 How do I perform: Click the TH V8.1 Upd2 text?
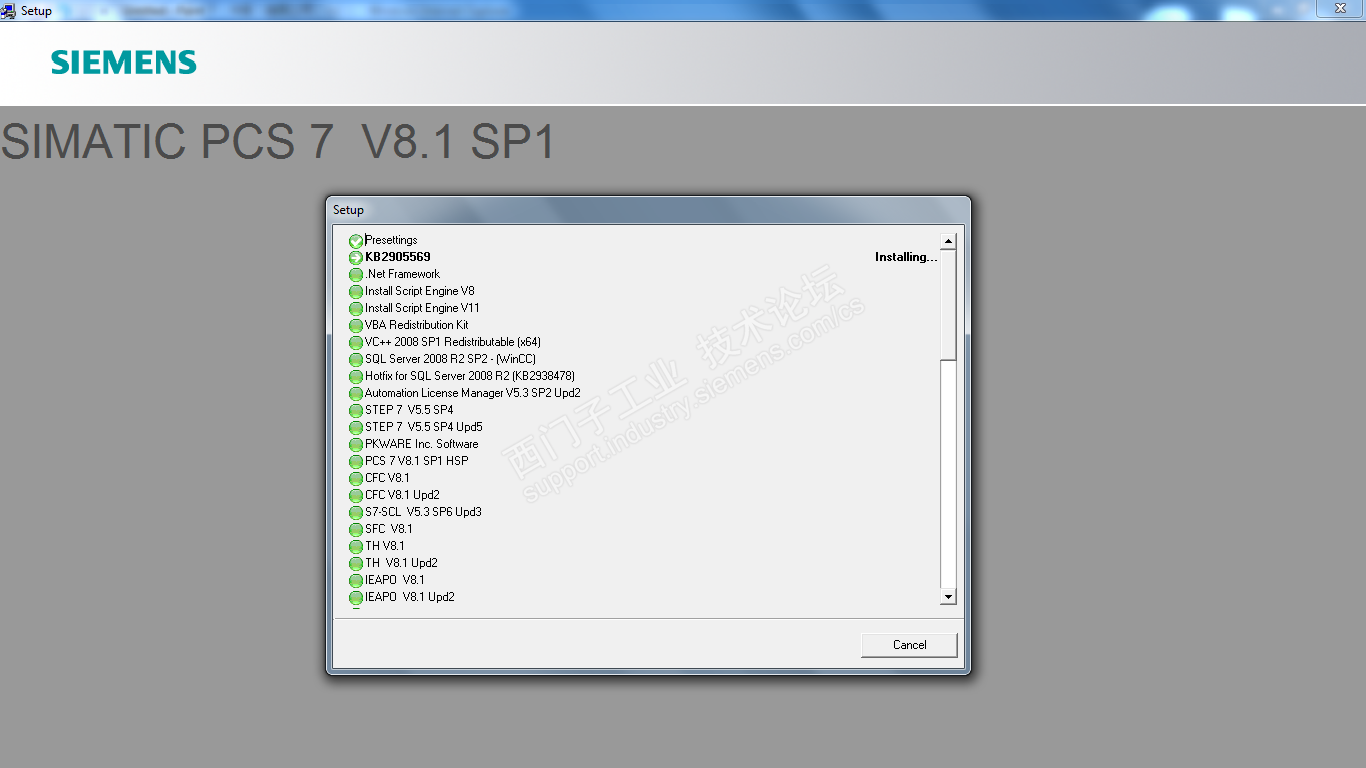401,563
